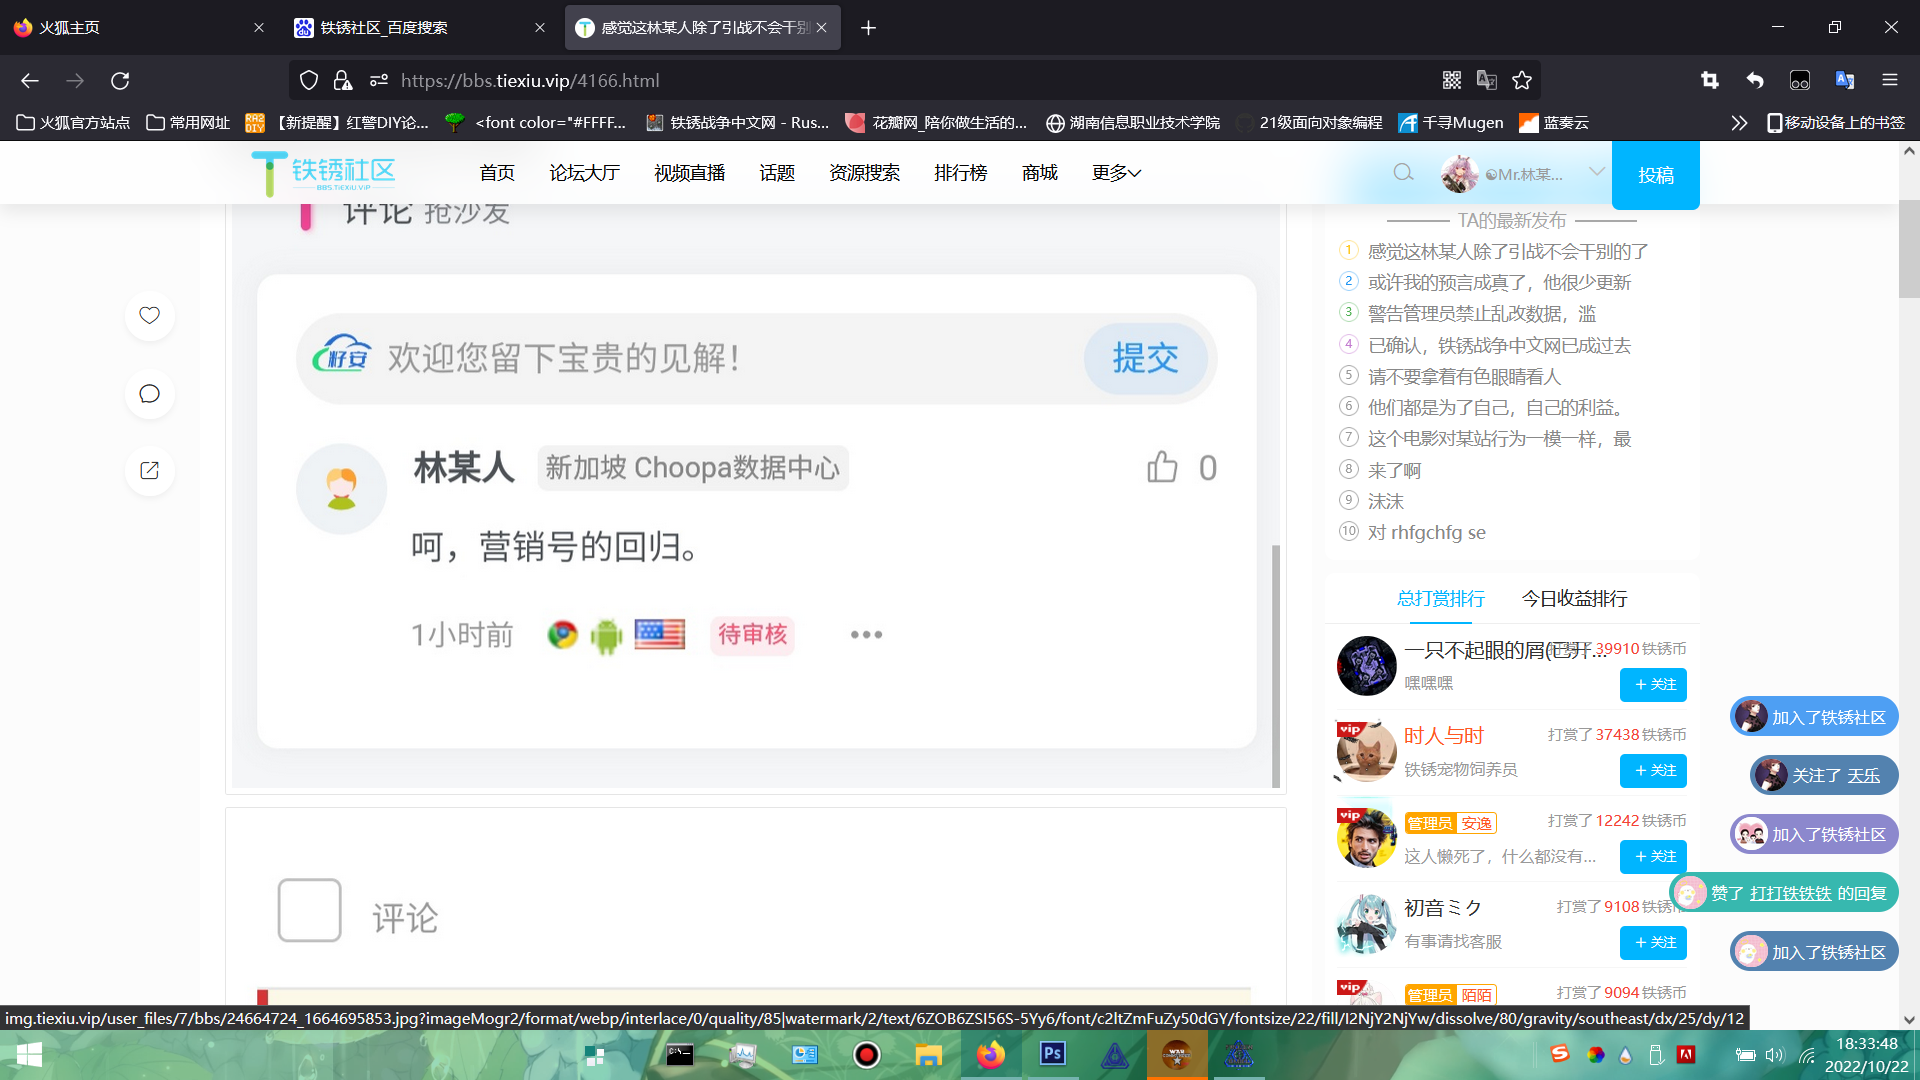Open the site search magnifier icon
1920x1080 pixels.
[x=1403, y=173]
